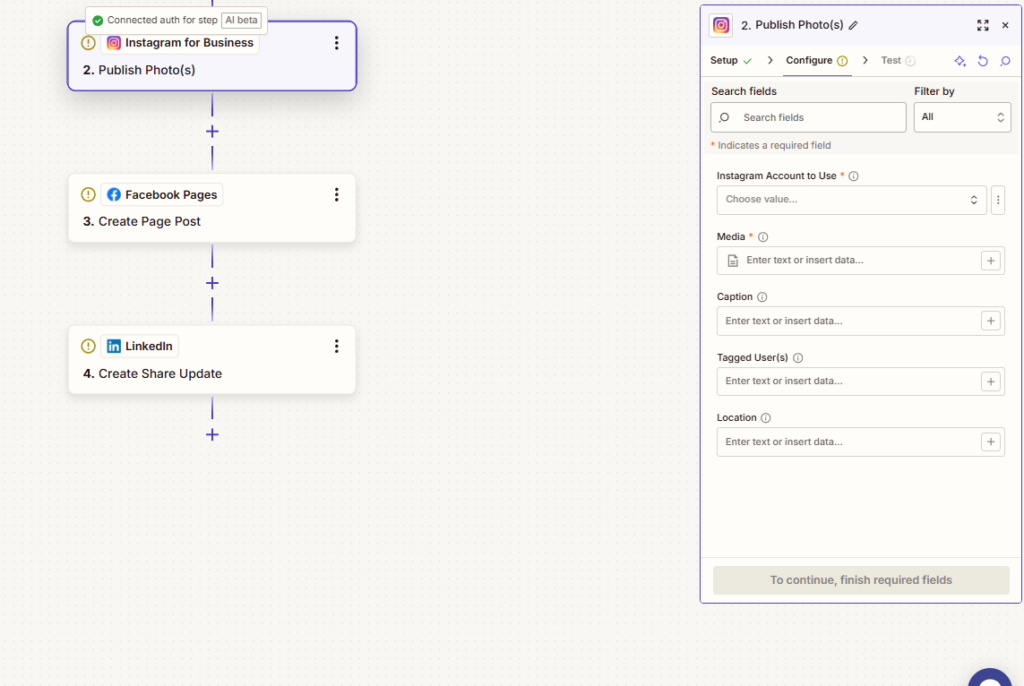Screen dimensions: 1024x686
Task: Open Instagram step three-dot menu
Action: point(336,43)
